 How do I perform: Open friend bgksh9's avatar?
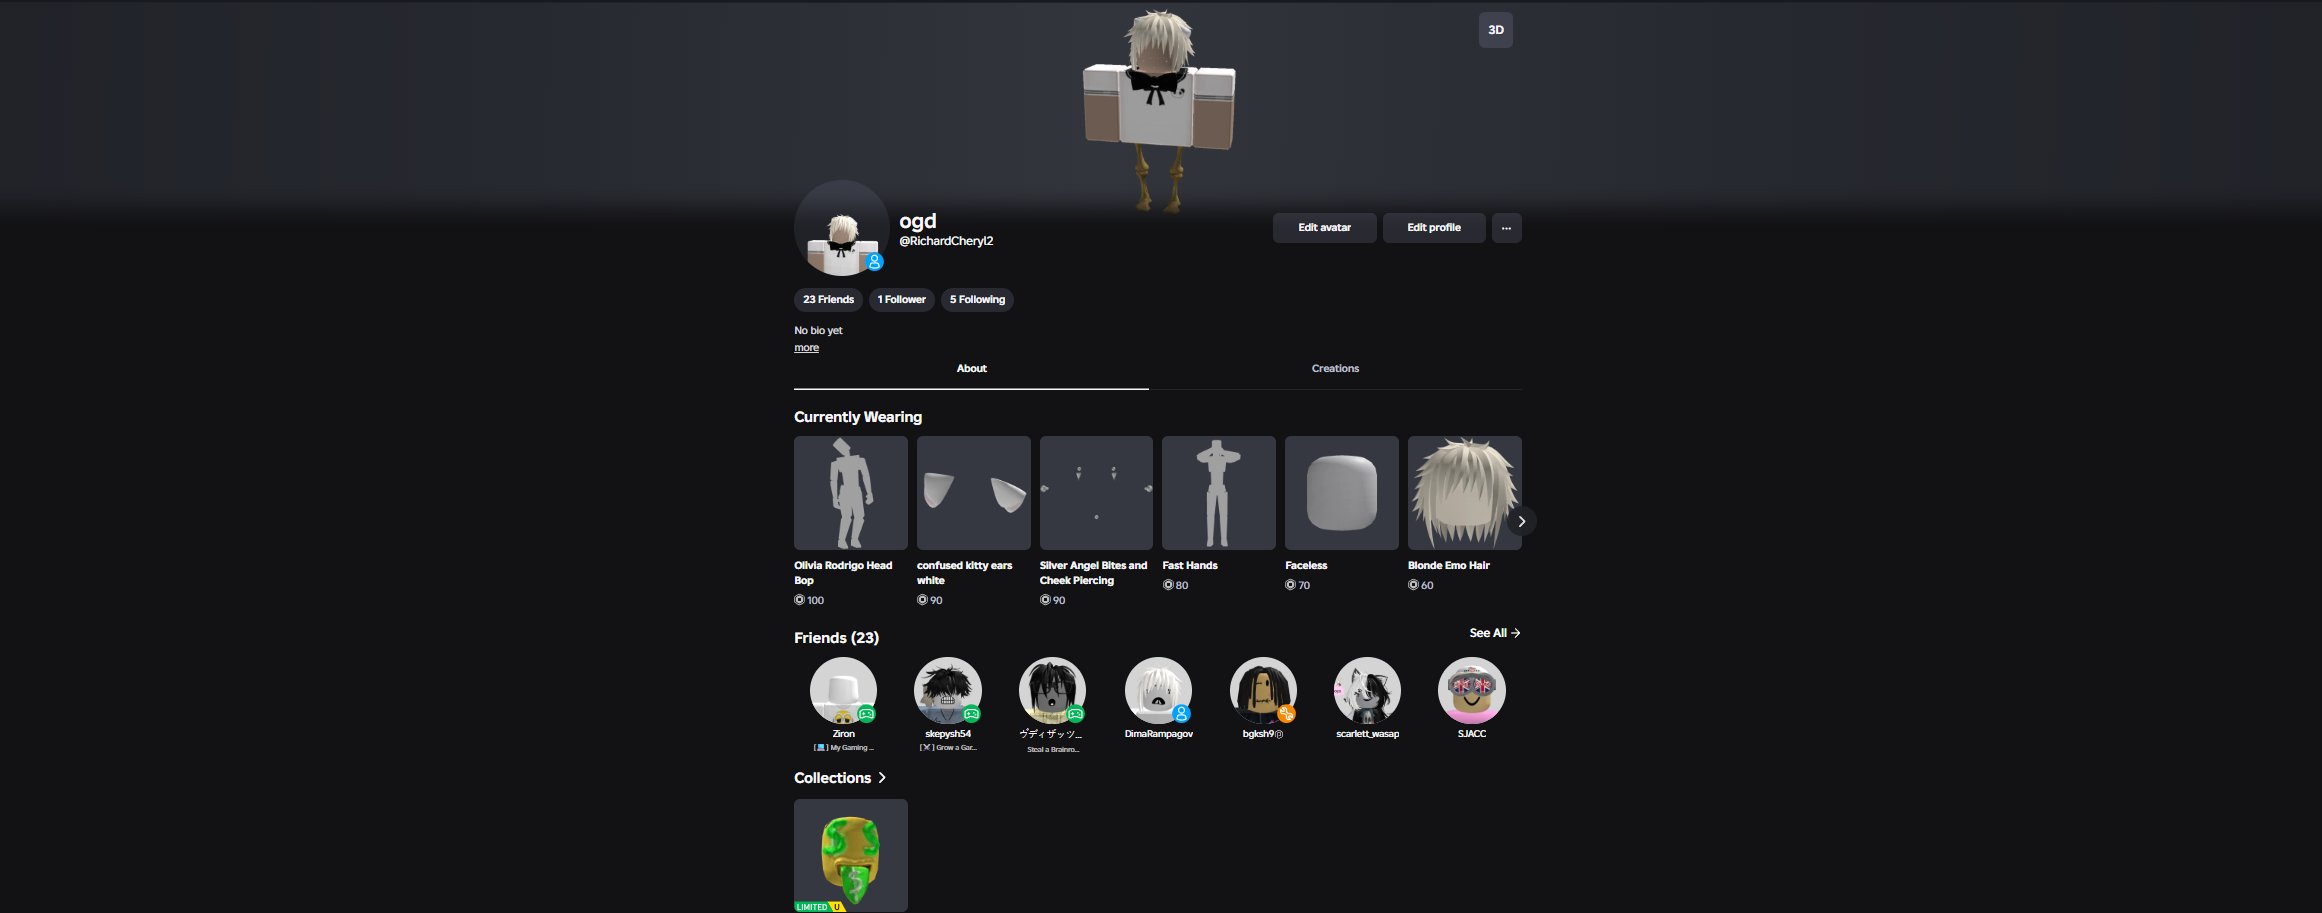tap(1263, 691)
